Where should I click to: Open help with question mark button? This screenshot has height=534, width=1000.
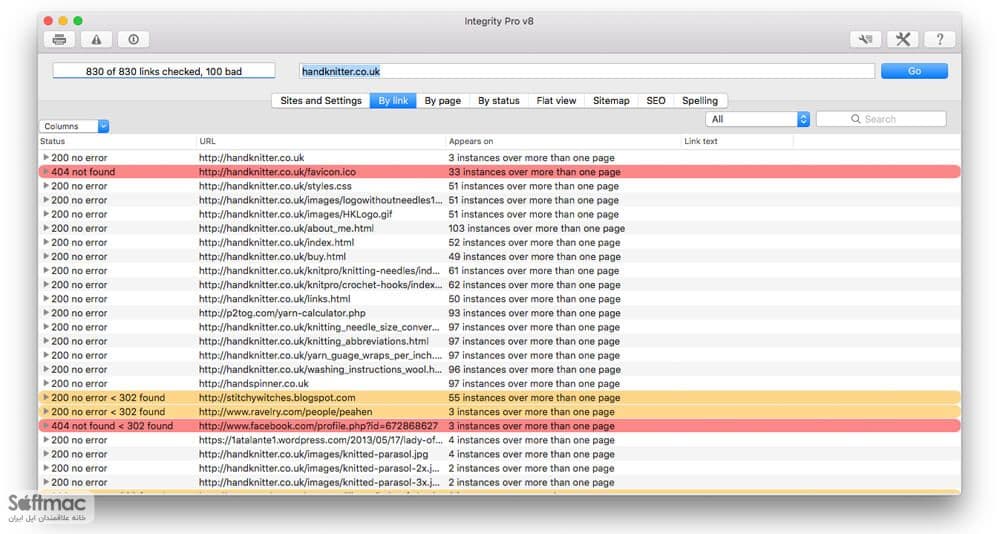(x=939, y=40)
